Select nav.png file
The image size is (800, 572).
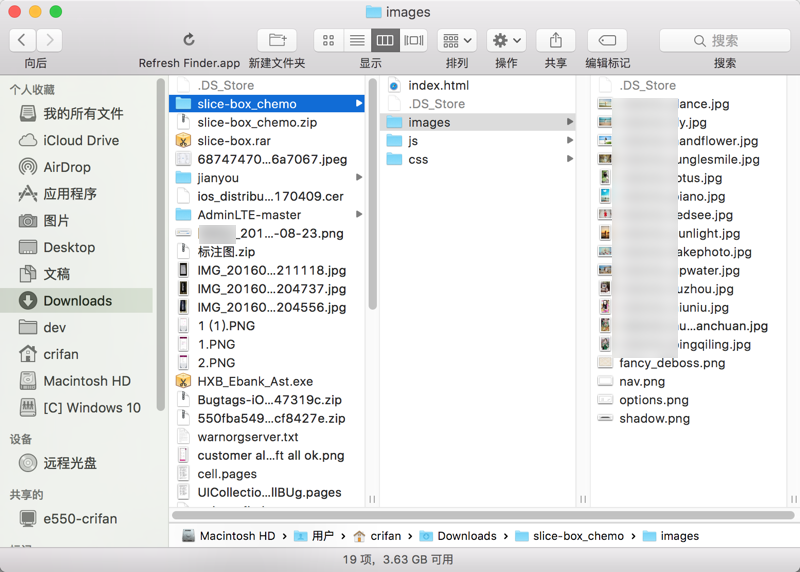[x=689, y=381]
